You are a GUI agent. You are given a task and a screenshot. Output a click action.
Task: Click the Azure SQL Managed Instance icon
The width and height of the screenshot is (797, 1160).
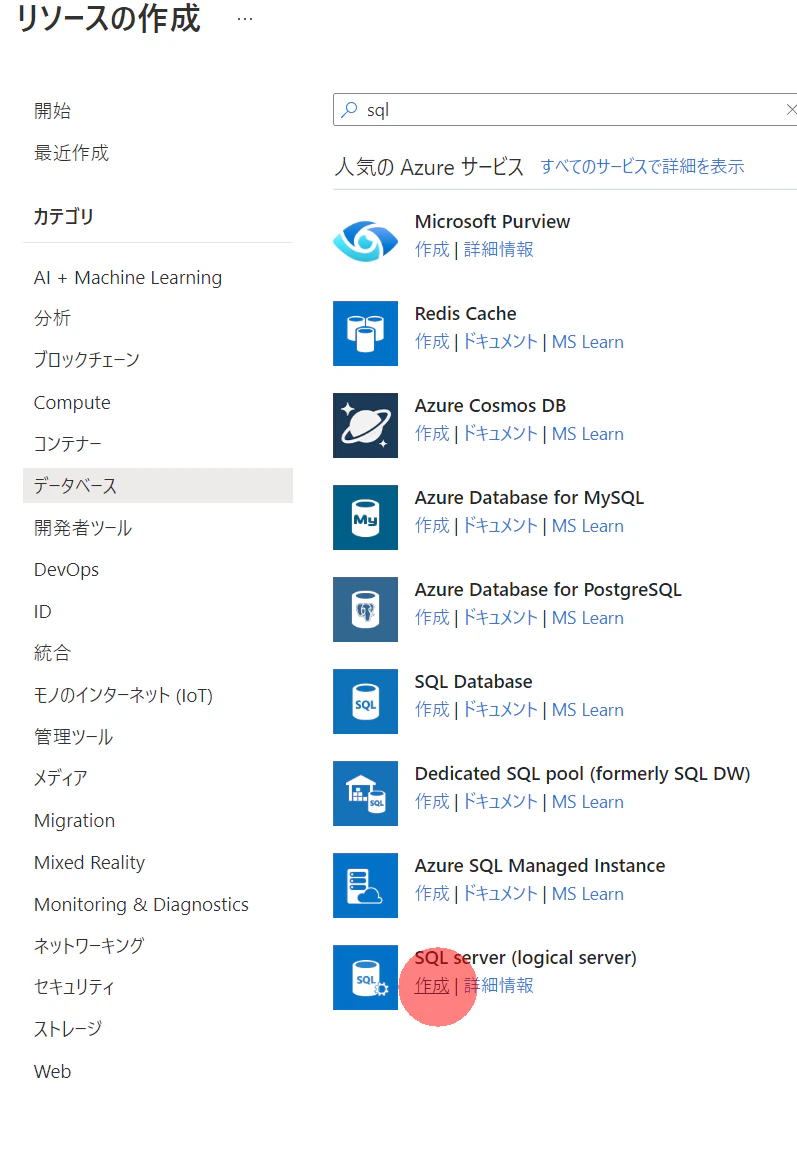point(365,885)
